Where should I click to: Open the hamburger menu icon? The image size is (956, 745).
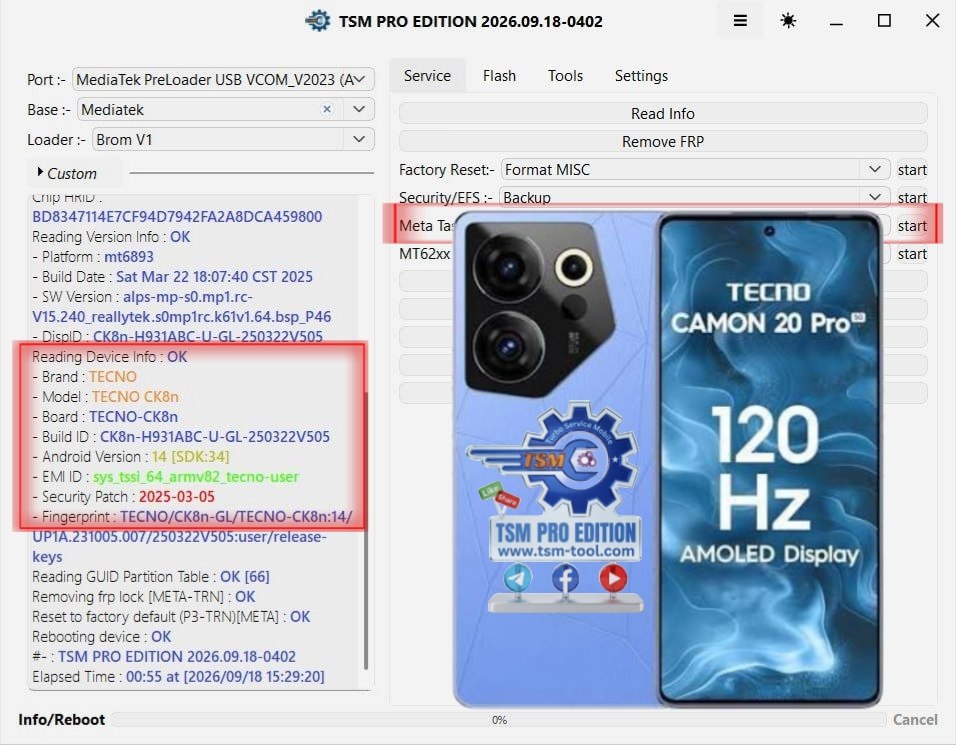coord(740,21)
